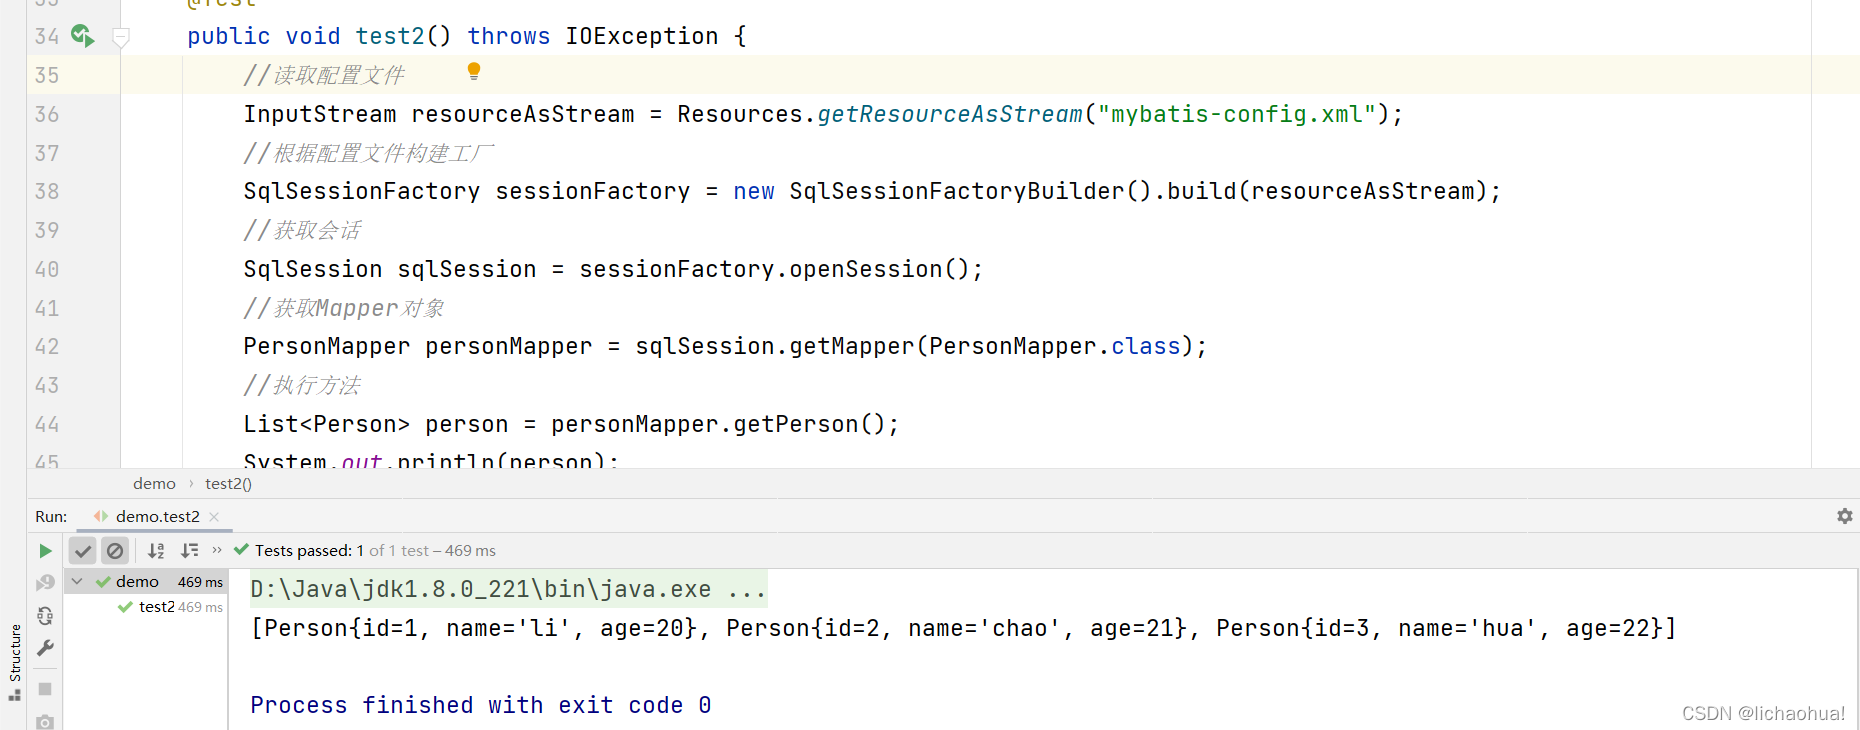Click the yellow lightbulb intention icon

click(474, 71)
